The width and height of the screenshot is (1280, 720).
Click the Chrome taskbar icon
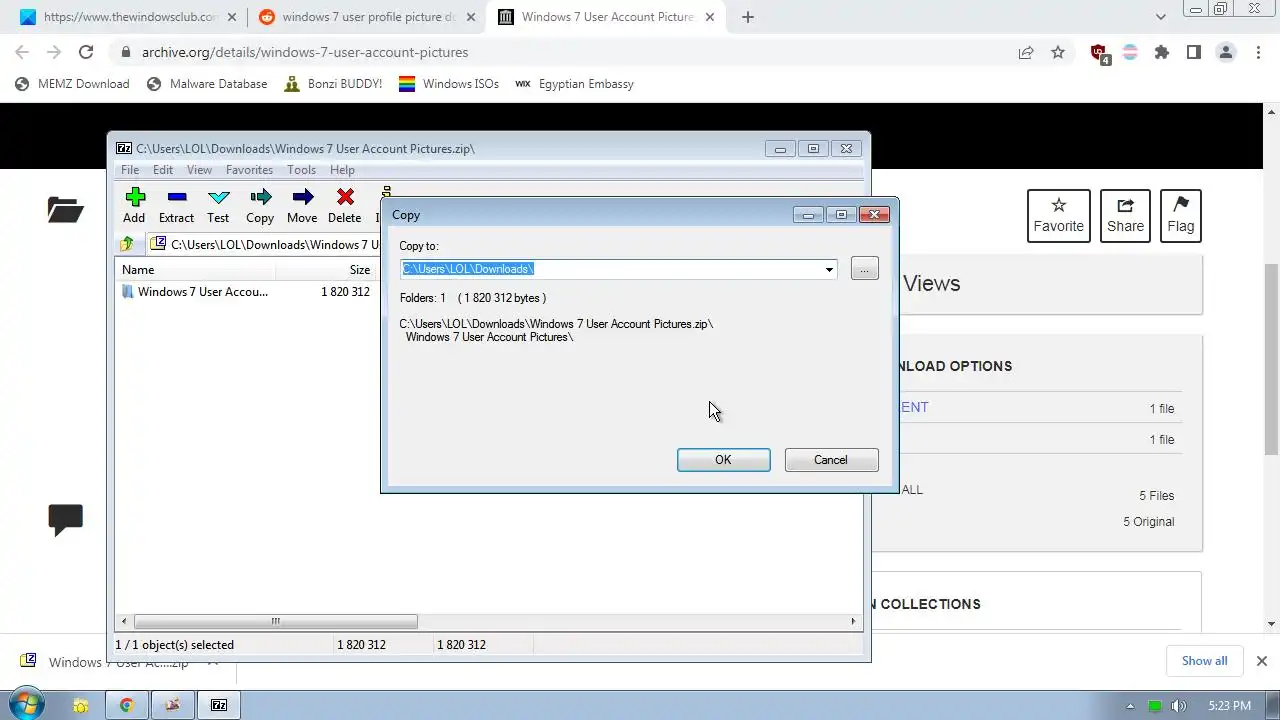pos(127,705)
